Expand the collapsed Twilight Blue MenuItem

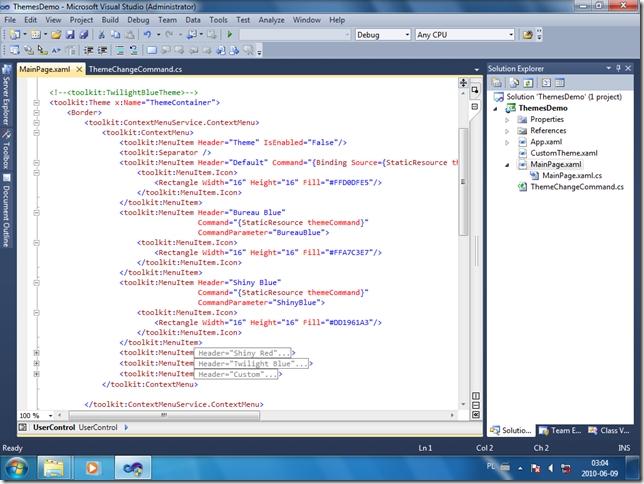tap(37, 363)
